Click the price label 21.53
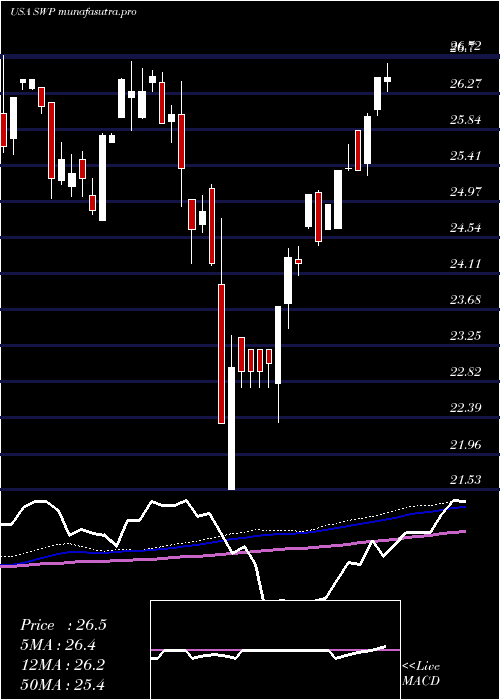This screenshot has height=700, width=500. tap(466, 480)
